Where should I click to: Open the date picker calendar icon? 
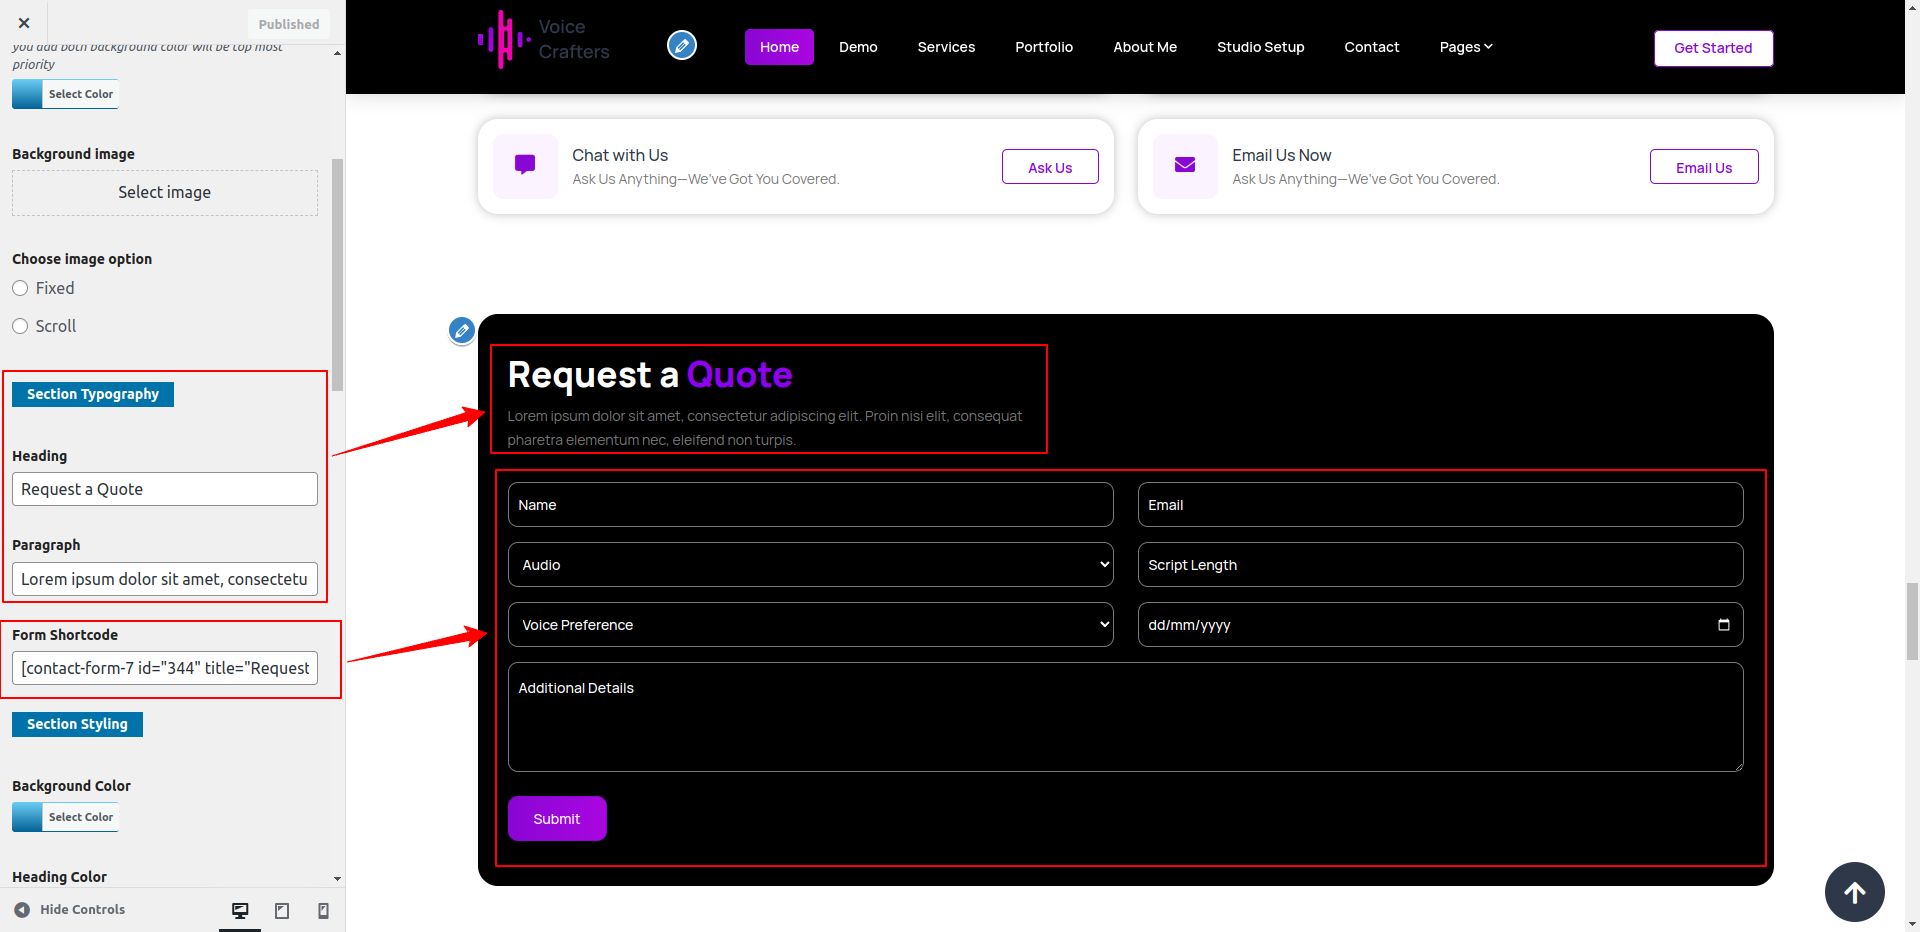(x=1723, y=625)
